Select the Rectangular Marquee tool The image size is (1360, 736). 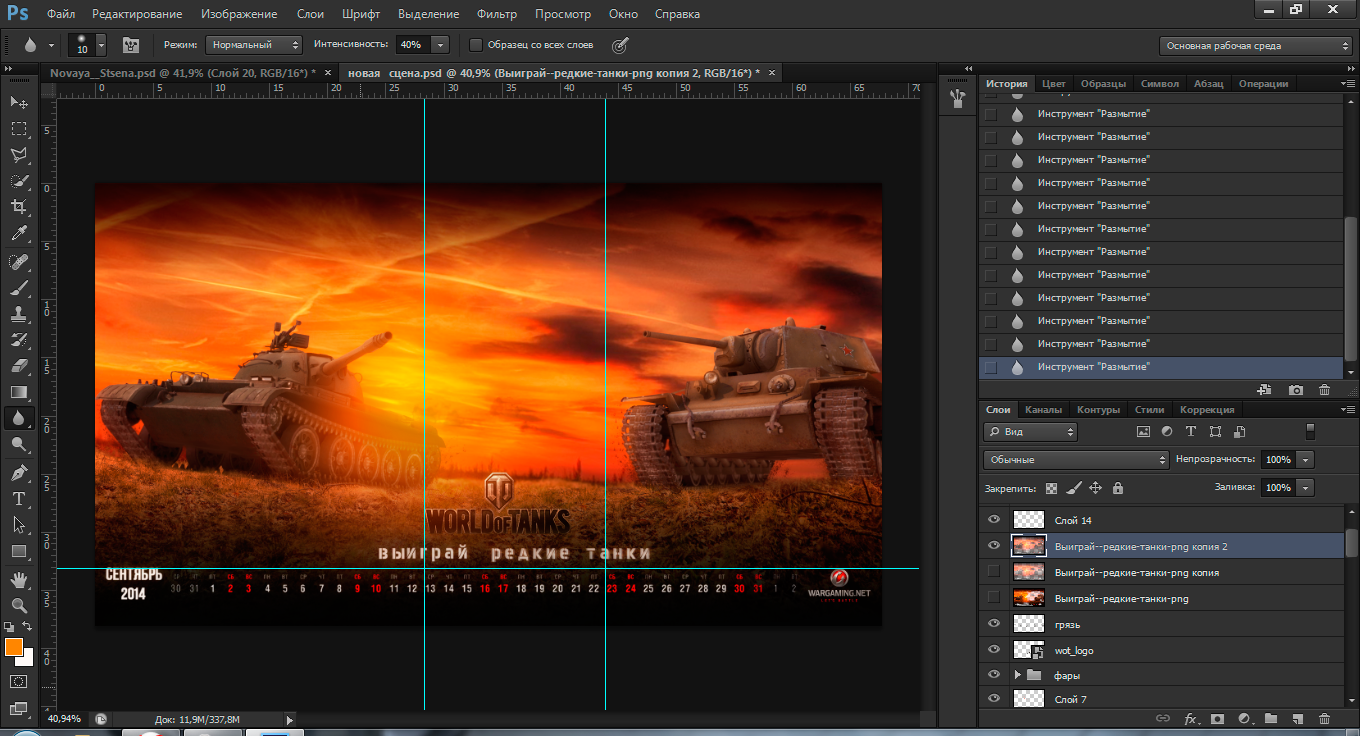19,129
